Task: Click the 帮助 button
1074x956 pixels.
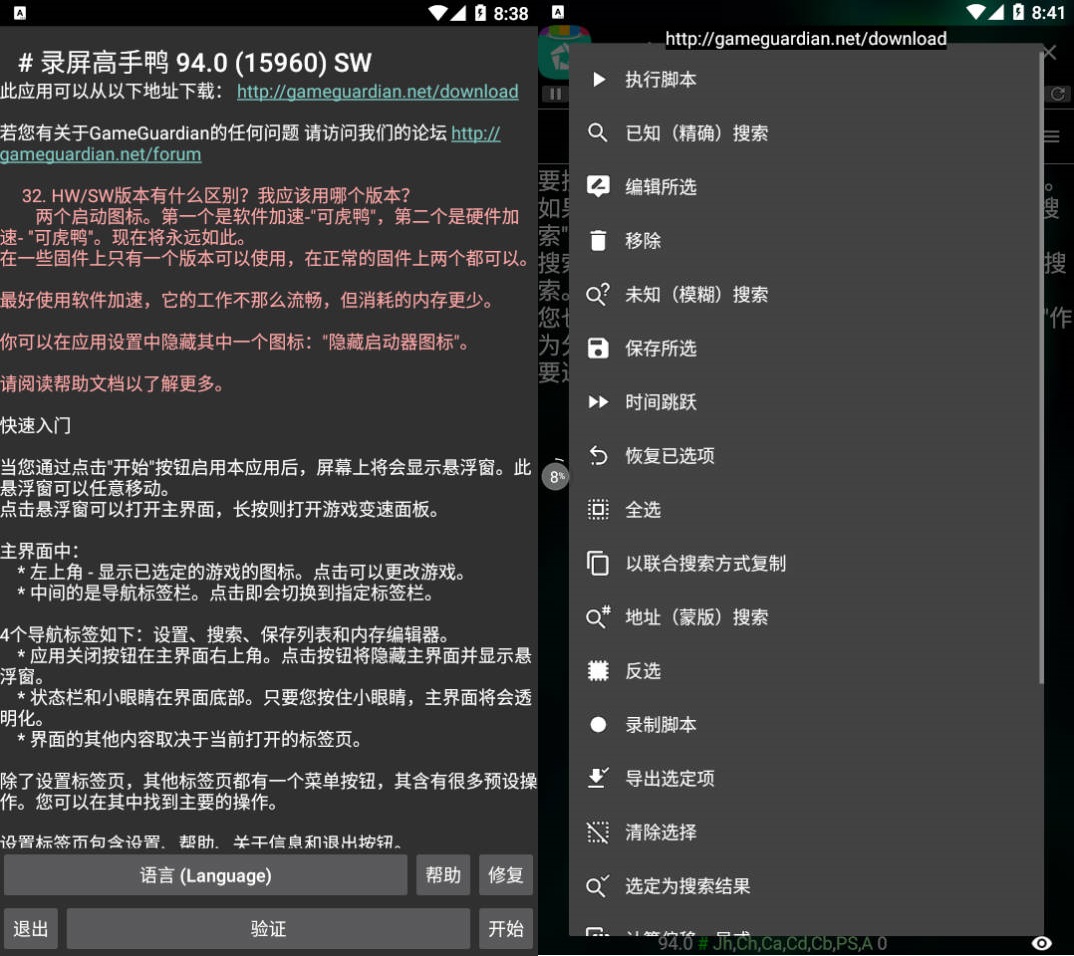Action: pyautogui.click(x=443, y=875)
